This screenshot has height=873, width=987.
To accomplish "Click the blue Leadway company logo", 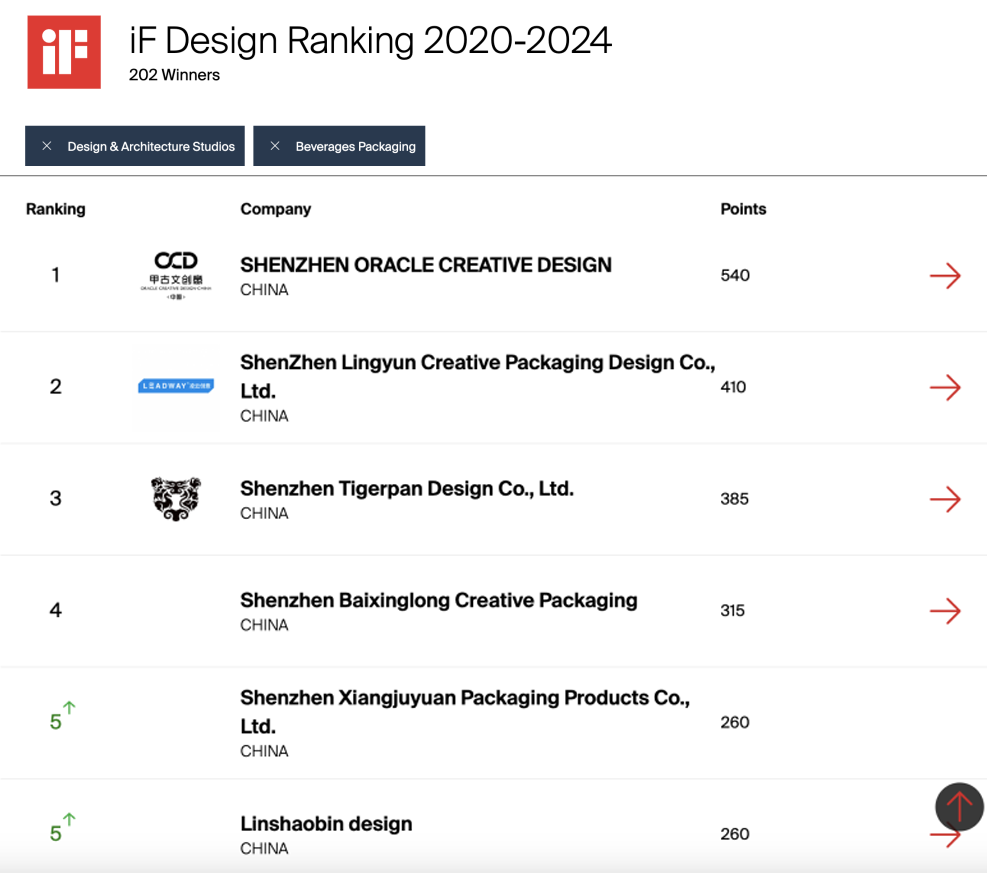I will [x=176, y=386].
